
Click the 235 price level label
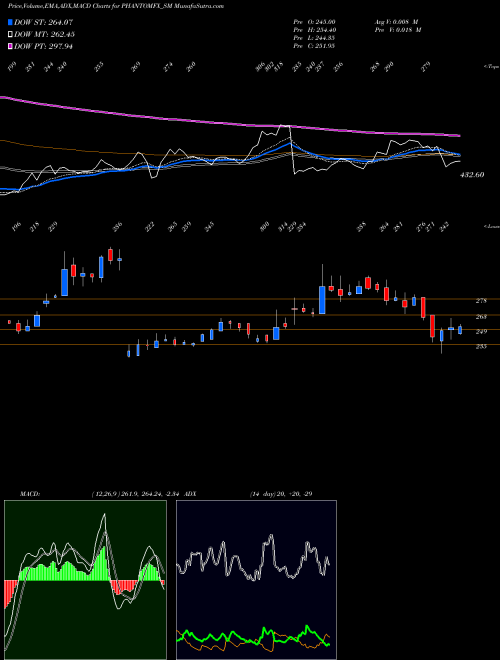(x=481, y=346)
